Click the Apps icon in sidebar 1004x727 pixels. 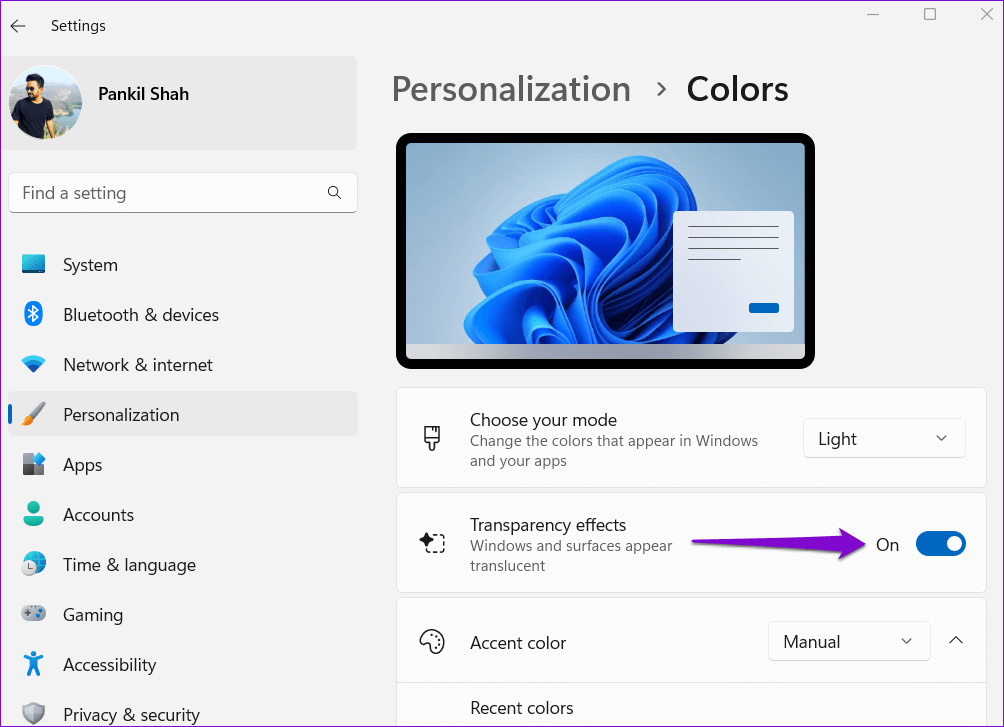[x=34, y=465]
